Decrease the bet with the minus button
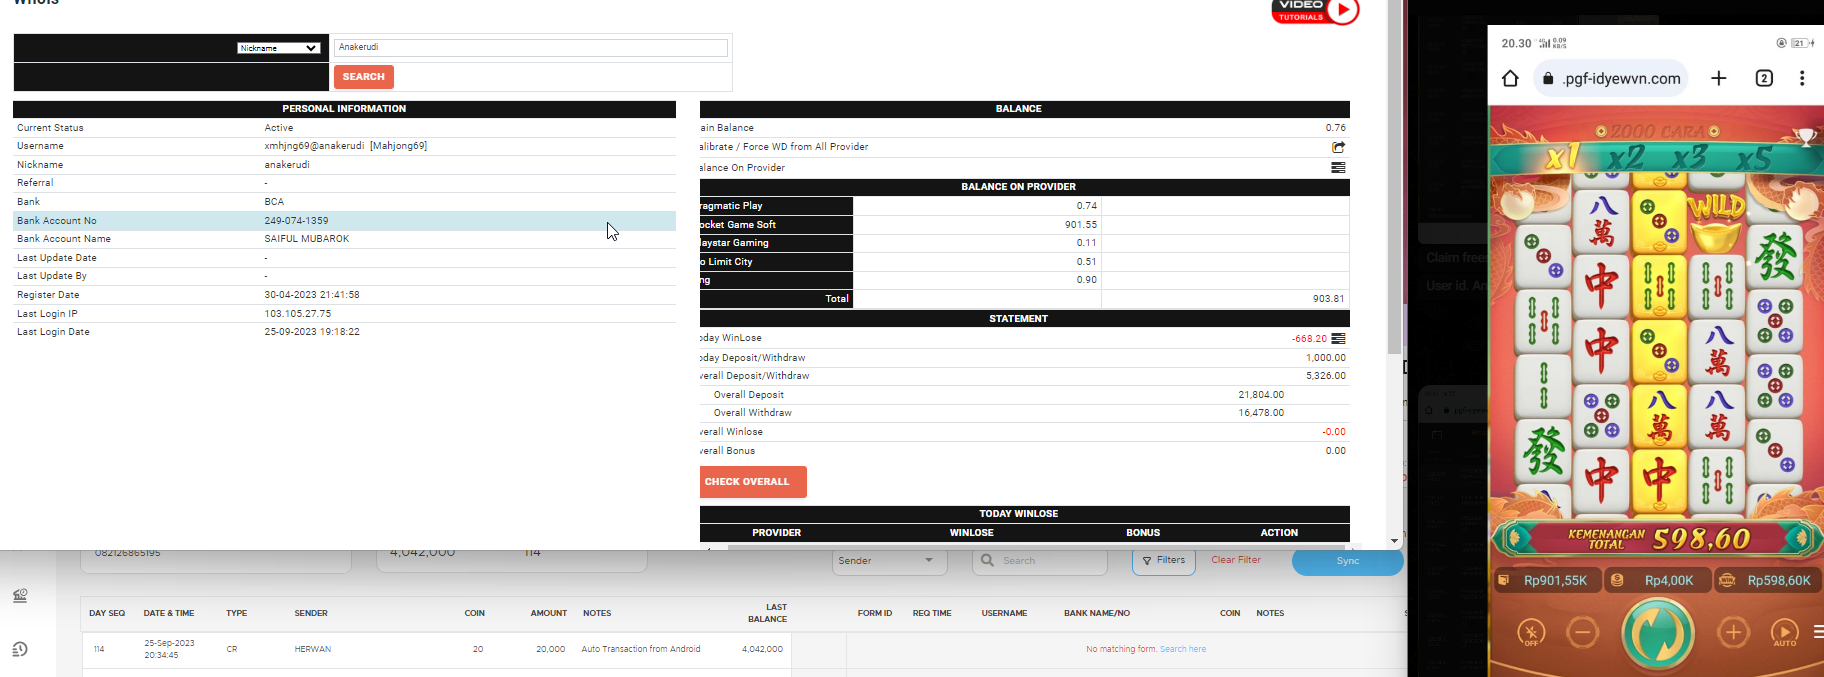 (1581, 632)
